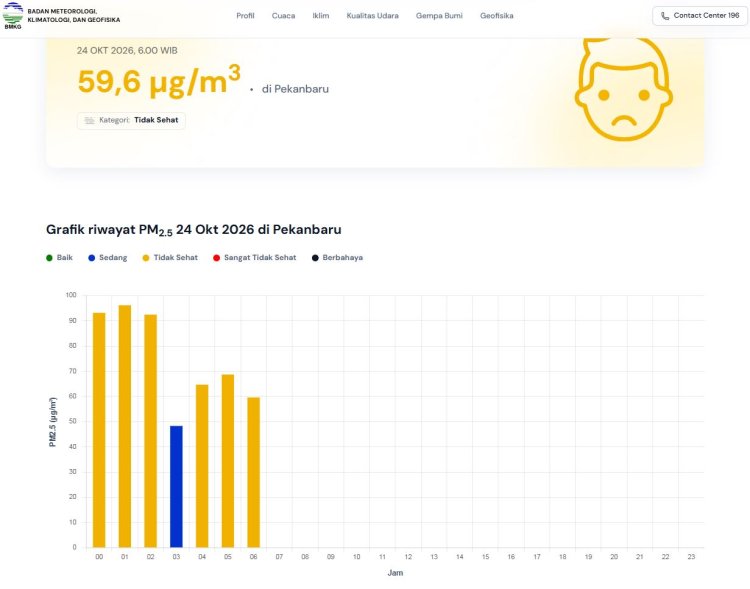Click the yellow bar for hour 02
The height and width of the screenshot is (589, 750).
pos(151,431)
